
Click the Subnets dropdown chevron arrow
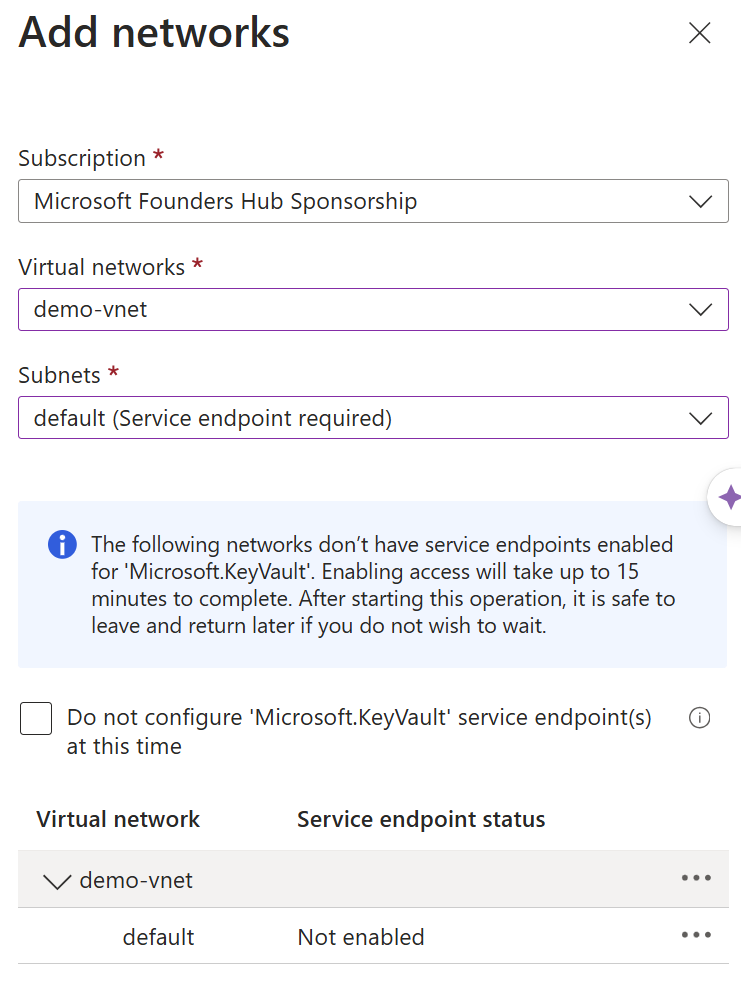(701, 418)
